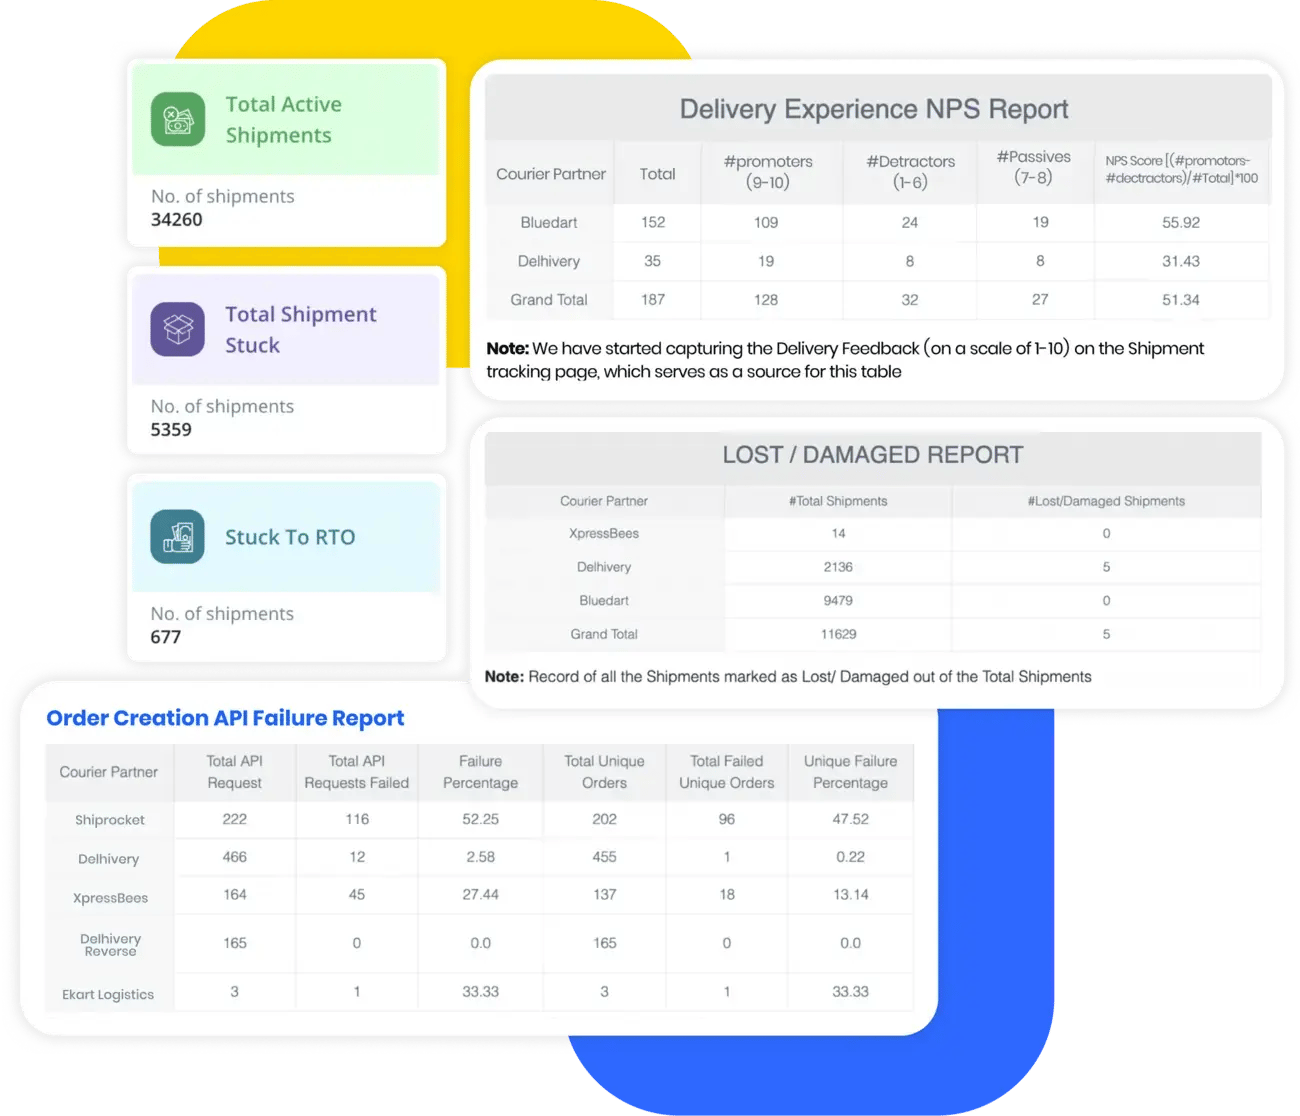Click promoters value 109
This screenshot has height=1116, width=1300.
[766, 222]
